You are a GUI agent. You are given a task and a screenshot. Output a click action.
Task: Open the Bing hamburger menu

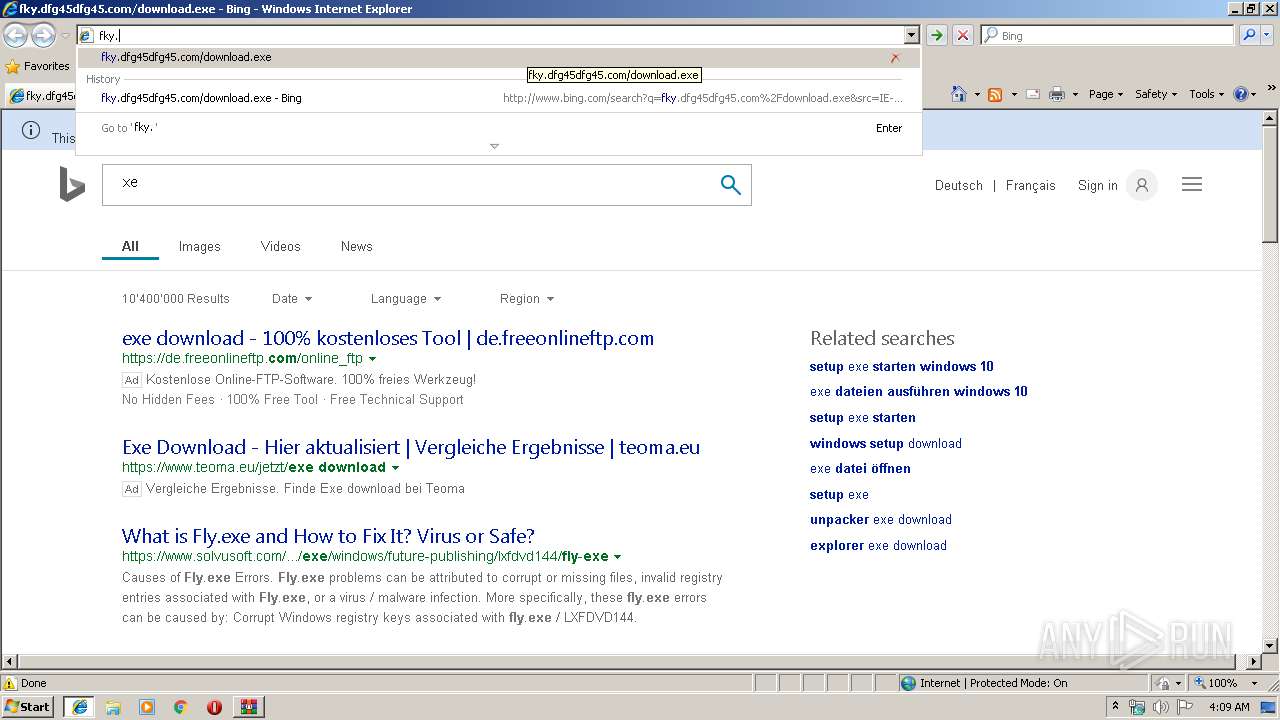click(1192, 185)
